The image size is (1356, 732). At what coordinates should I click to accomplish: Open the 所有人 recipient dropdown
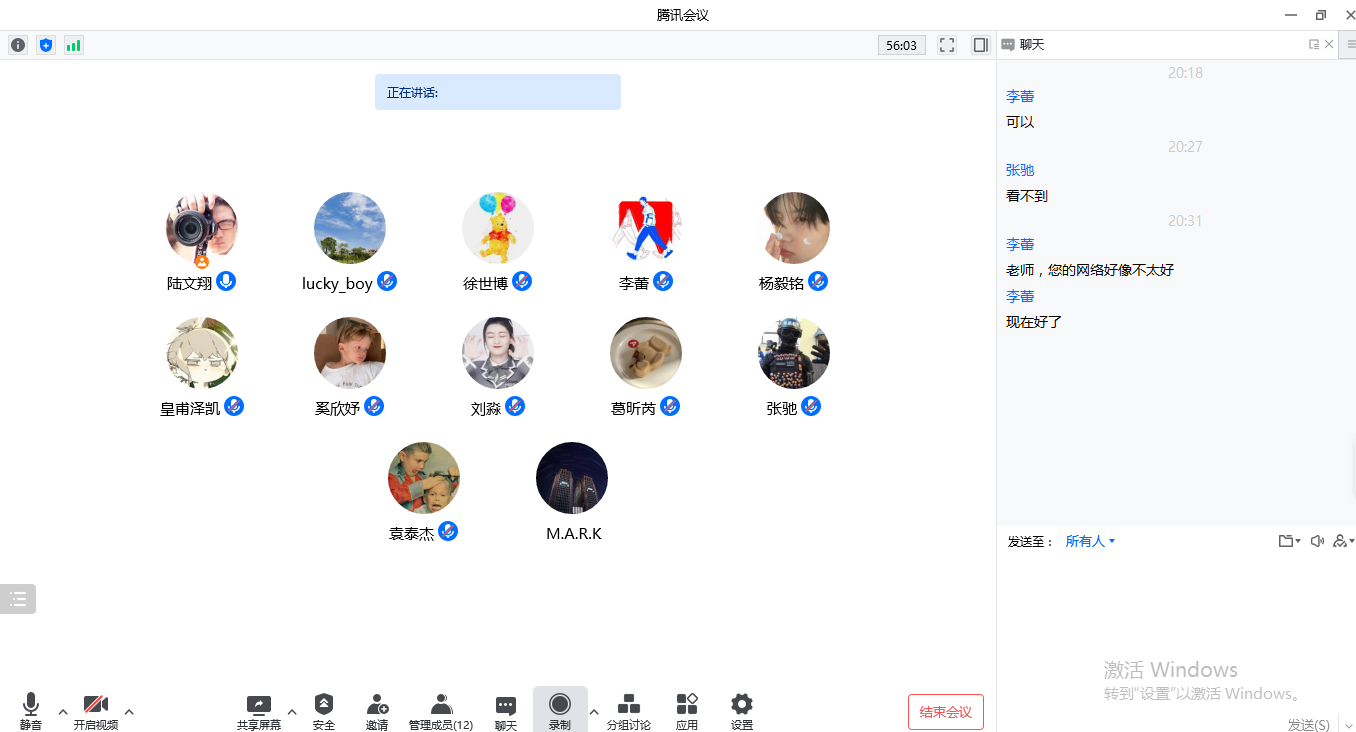[1090, 541]
